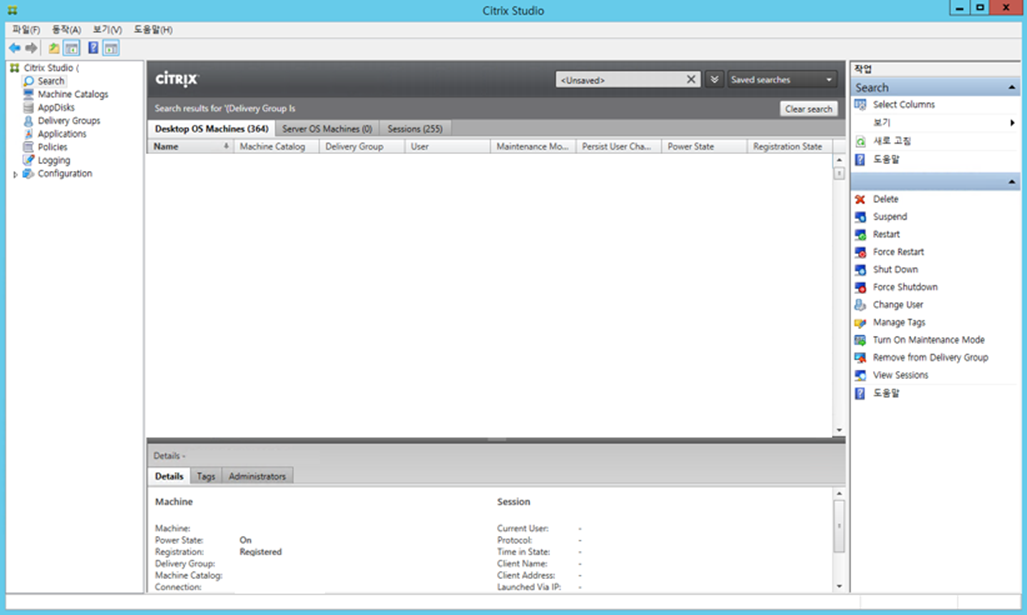Collapse the second actions section
The width and height of the screenshot is (1027, 615).
(x=1011, y=181)
